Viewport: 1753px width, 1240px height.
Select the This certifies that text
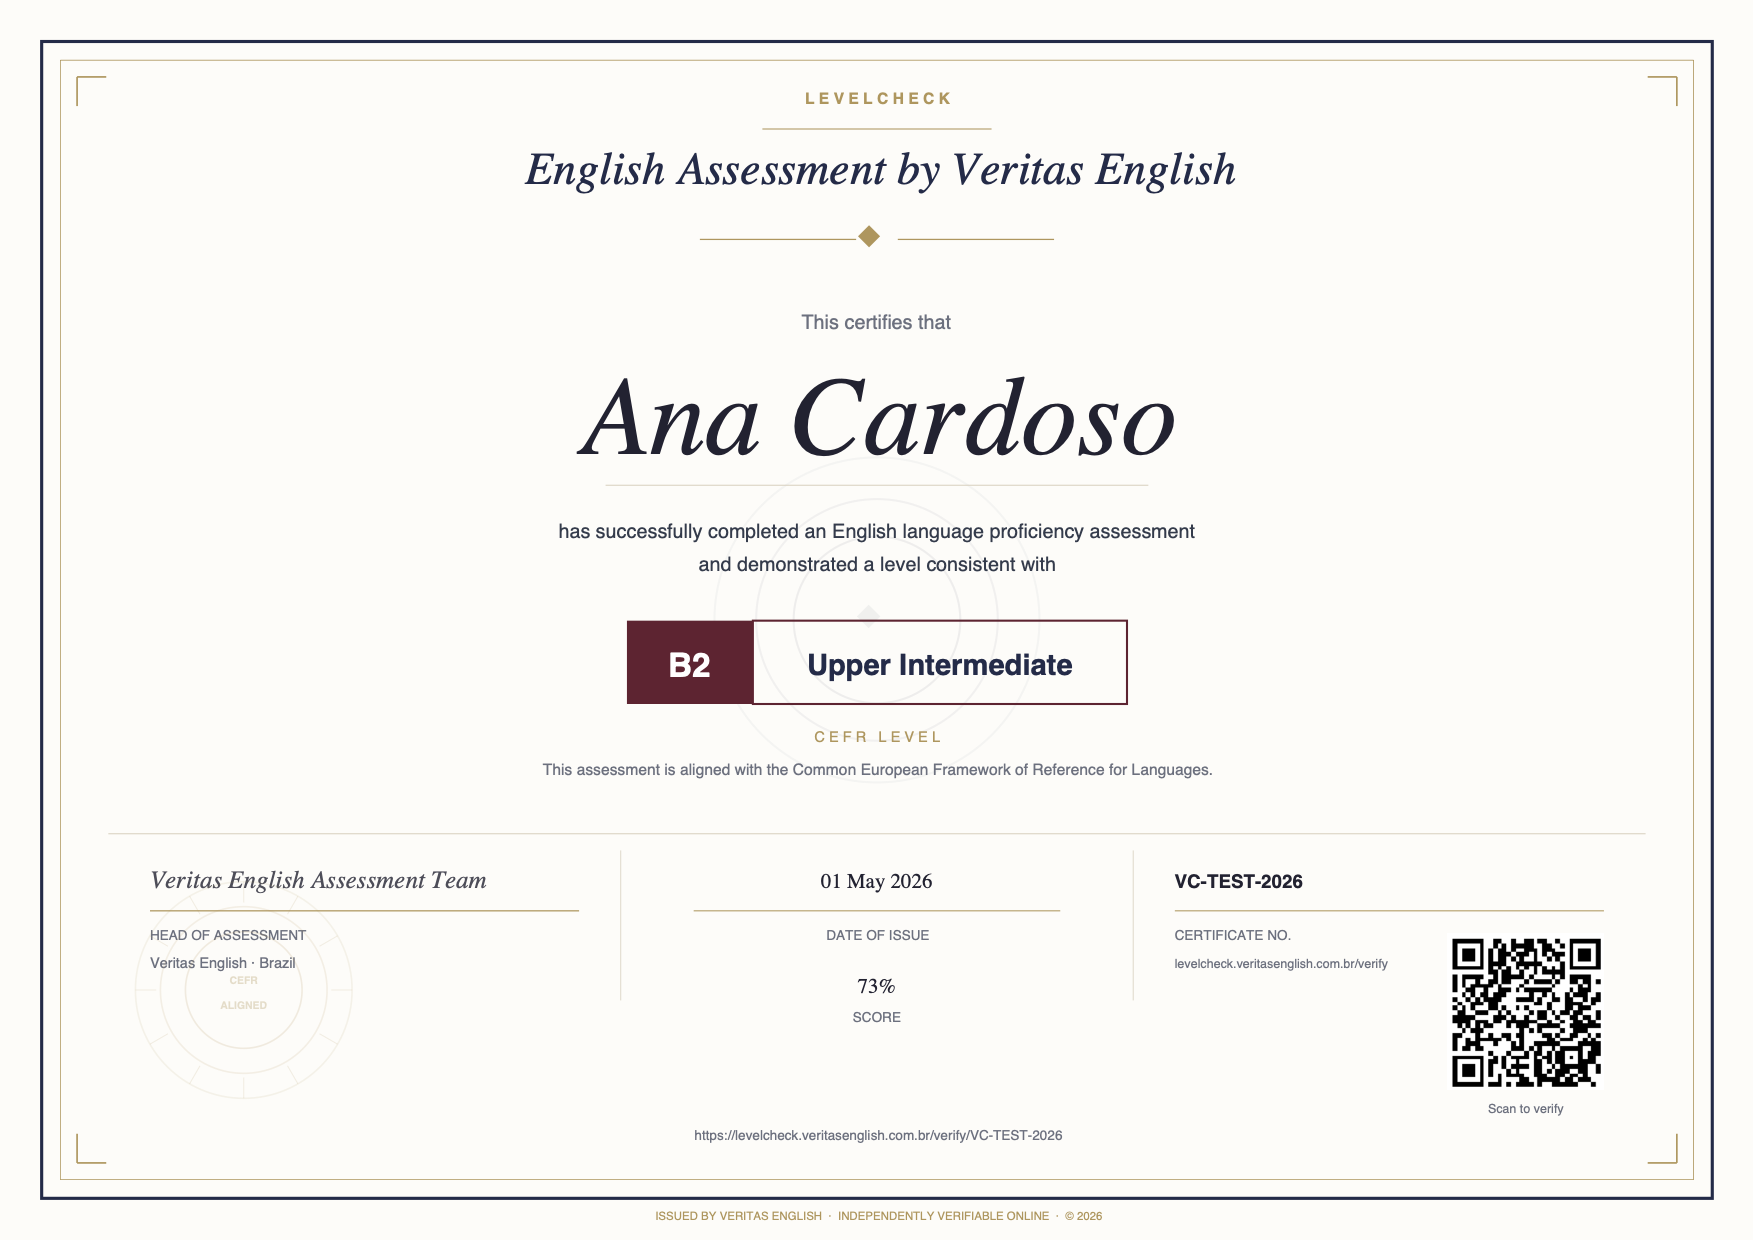pos(876,322)
